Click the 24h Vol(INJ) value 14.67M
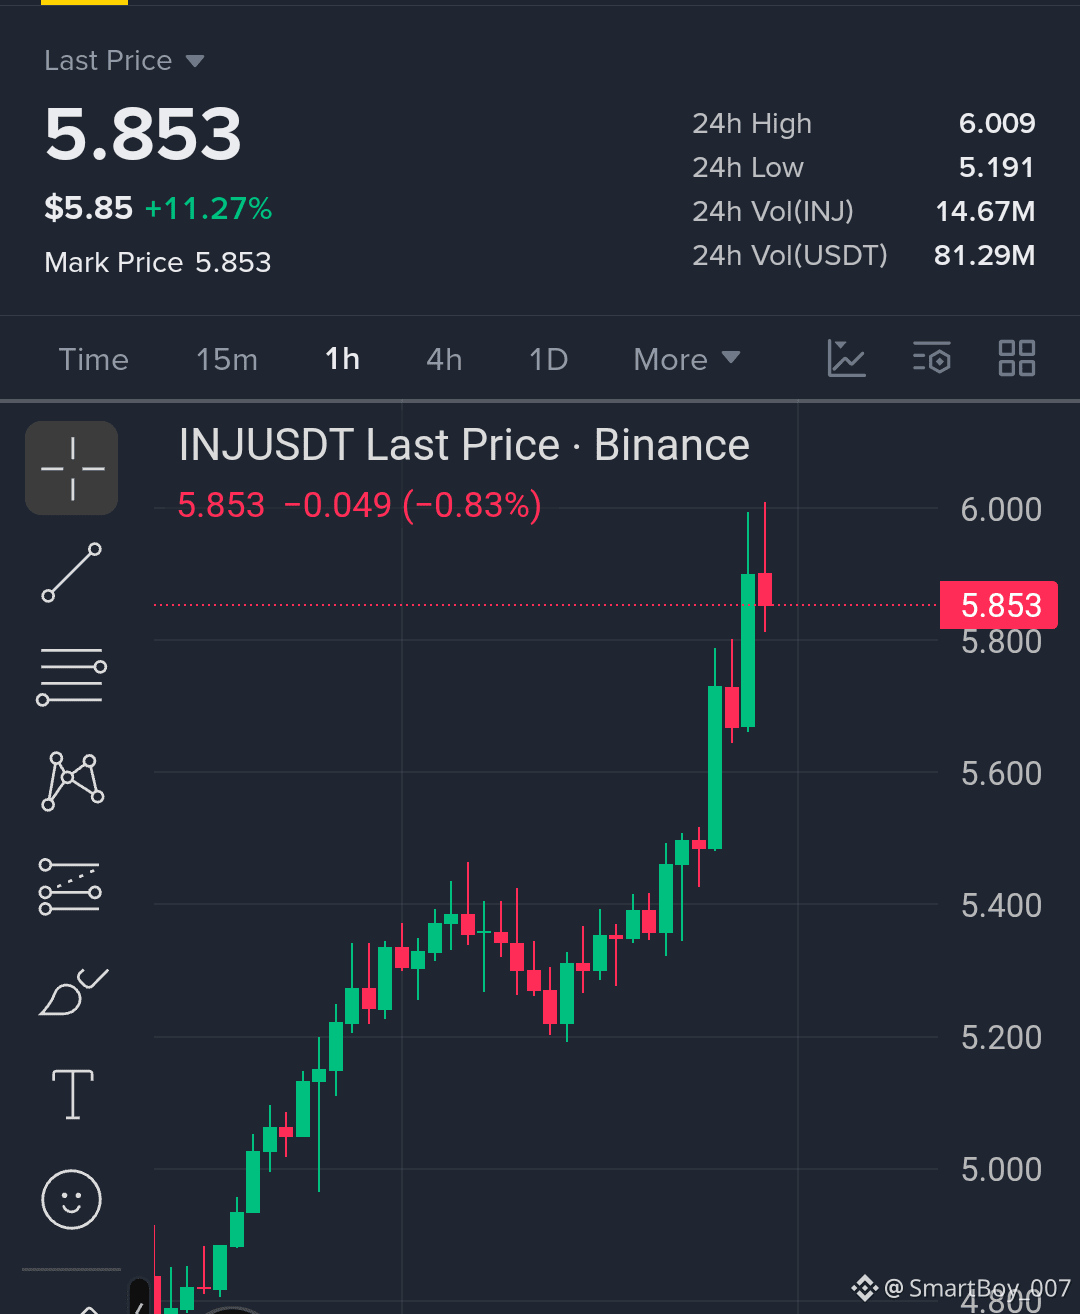The width and height of the screenshot is (1080, 1314). point(985,211)
